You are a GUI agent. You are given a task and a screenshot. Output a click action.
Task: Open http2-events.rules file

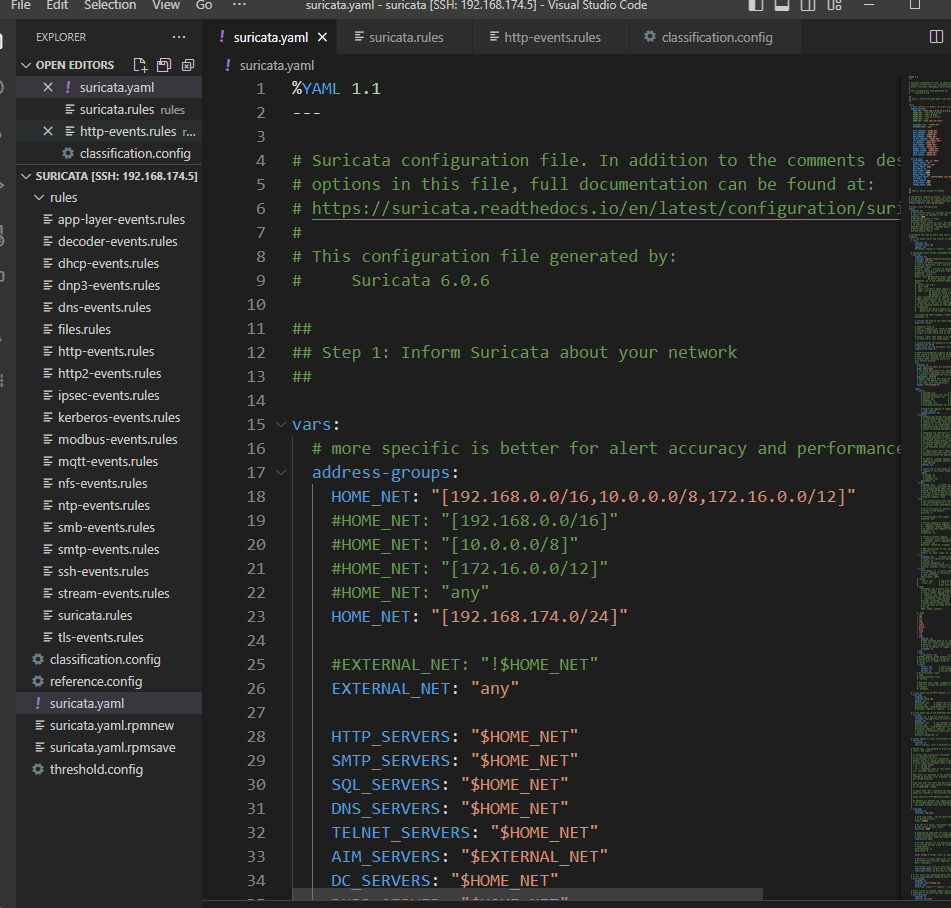point(109,374)
